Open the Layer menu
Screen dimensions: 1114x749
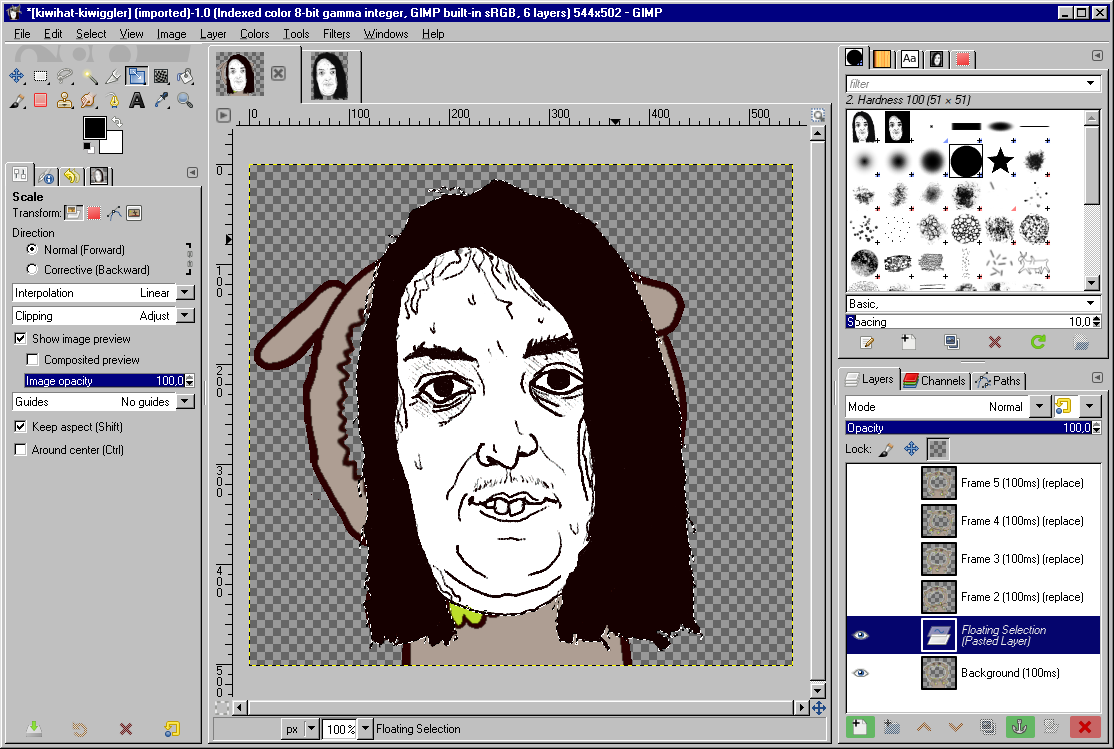coord(212,33)
